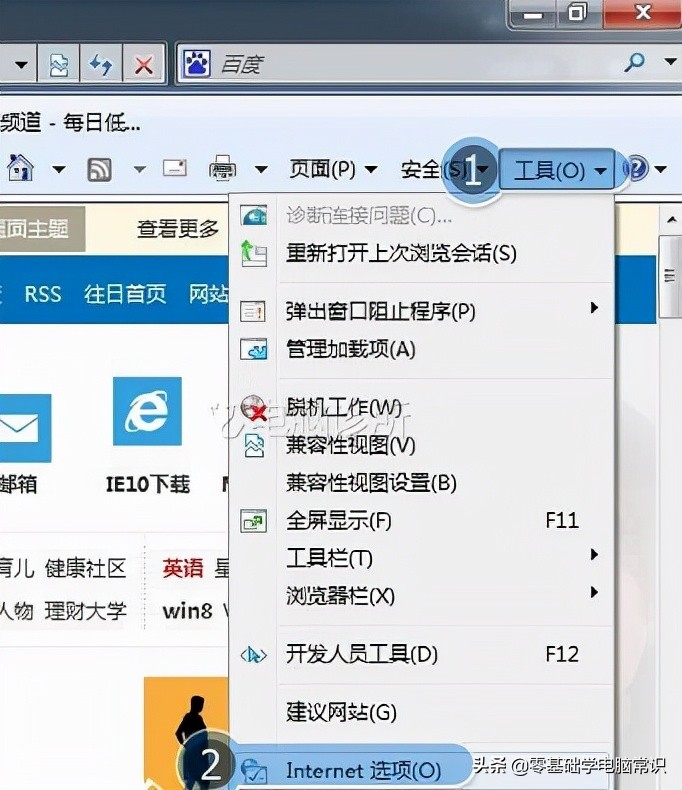682x790 pixels.
Task: Open 弹出窗口阻止程序(P) submenu
Action: click(421, 311)
